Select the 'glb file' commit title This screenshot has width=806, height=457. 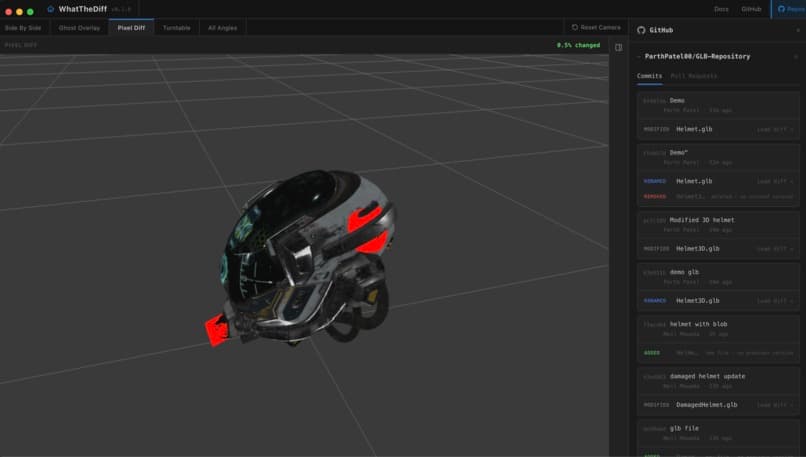pyautogui.click(x=684, y=428)
